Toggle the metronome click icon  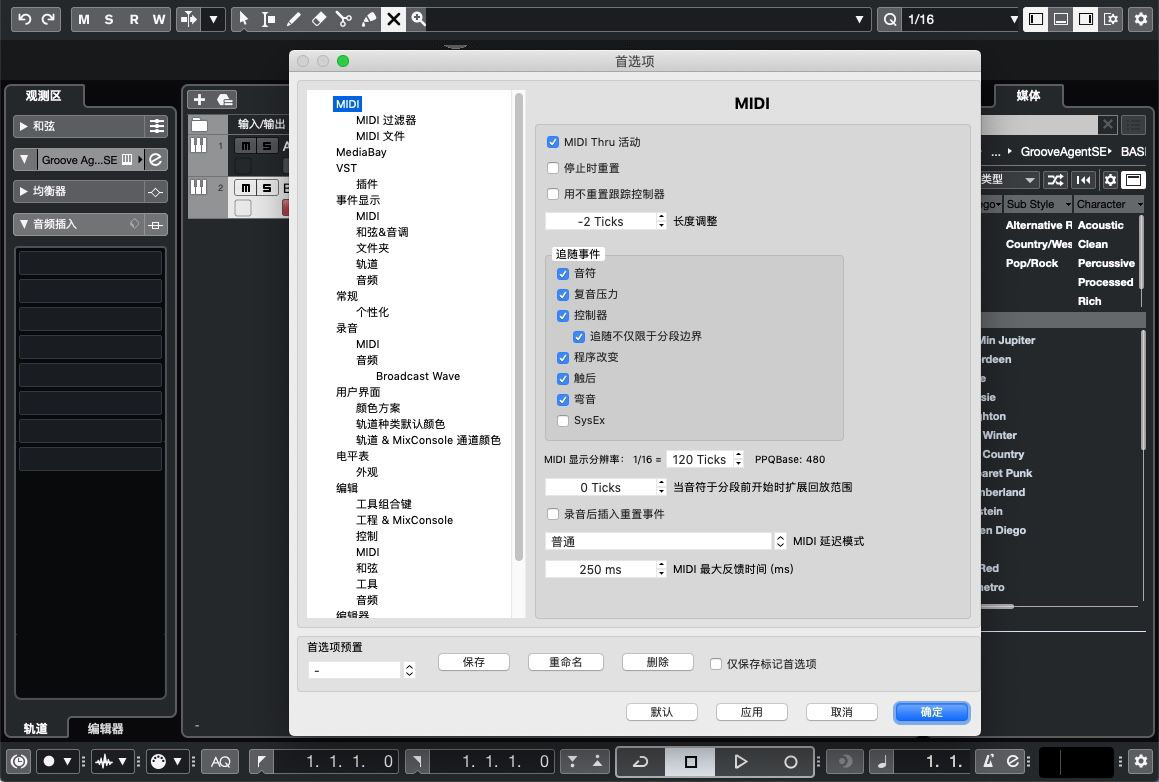point(988,761)
